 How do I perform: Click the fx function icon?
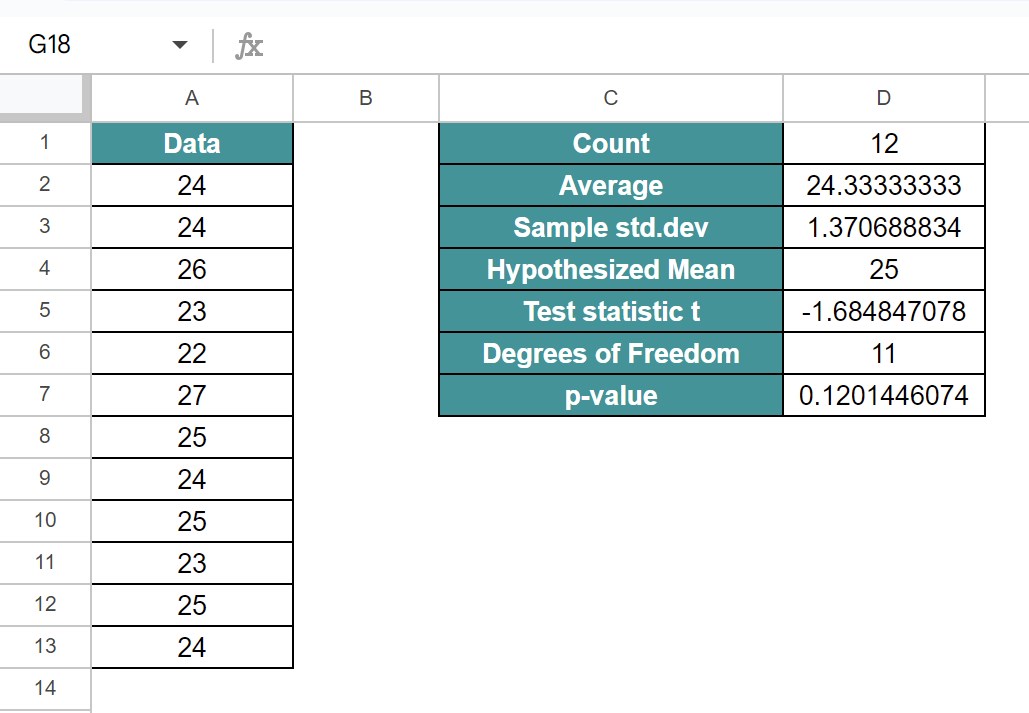click(249, 45)
